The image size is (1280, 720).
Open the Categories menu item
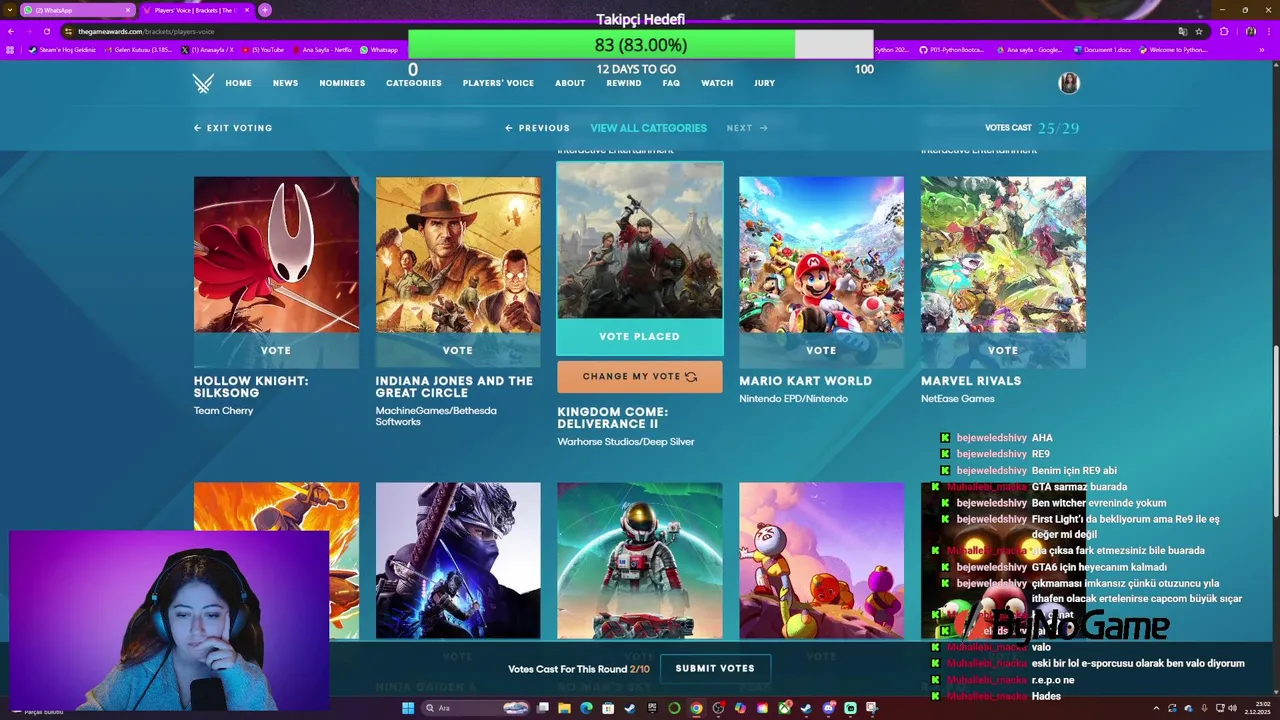click(x=414, y=83)
